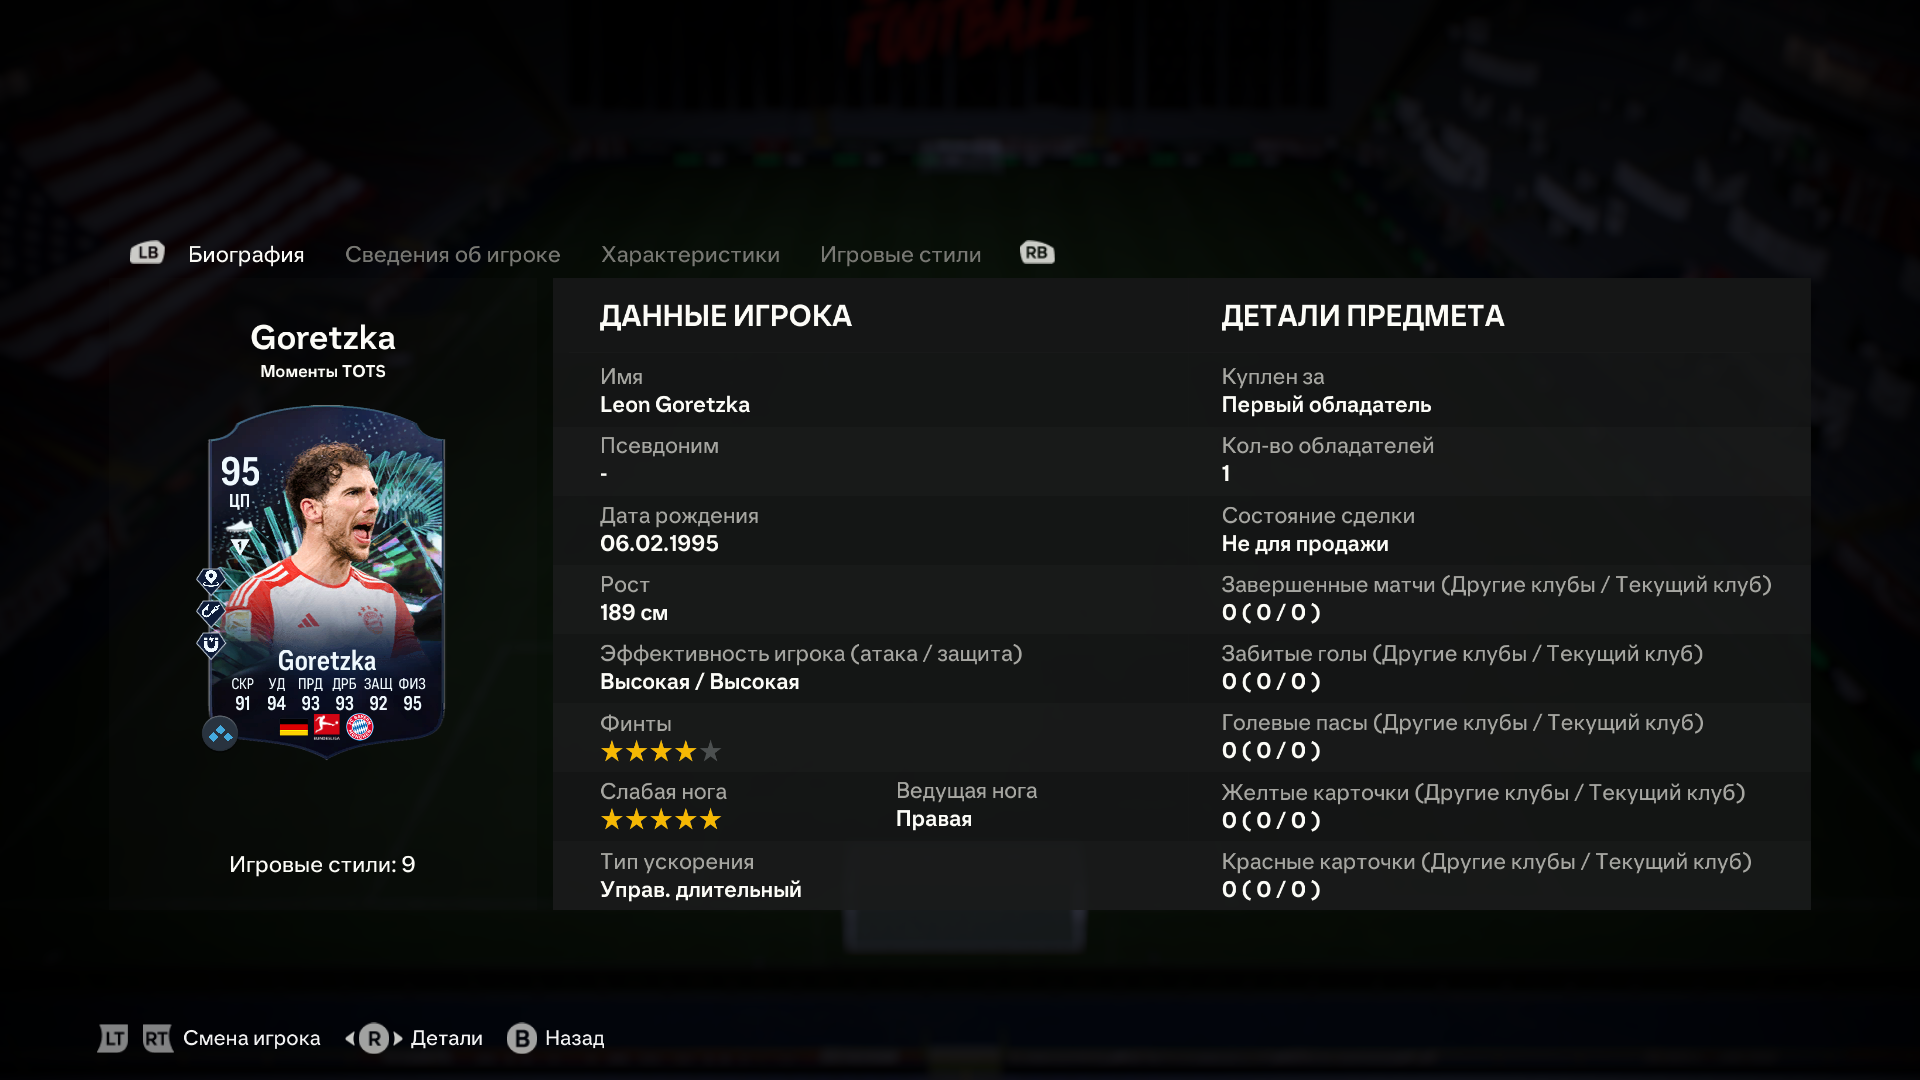Screen dimensions: 1920x1080
Task: Click the blue chemistry diamonds icon
Action: [x=220, y=734]
